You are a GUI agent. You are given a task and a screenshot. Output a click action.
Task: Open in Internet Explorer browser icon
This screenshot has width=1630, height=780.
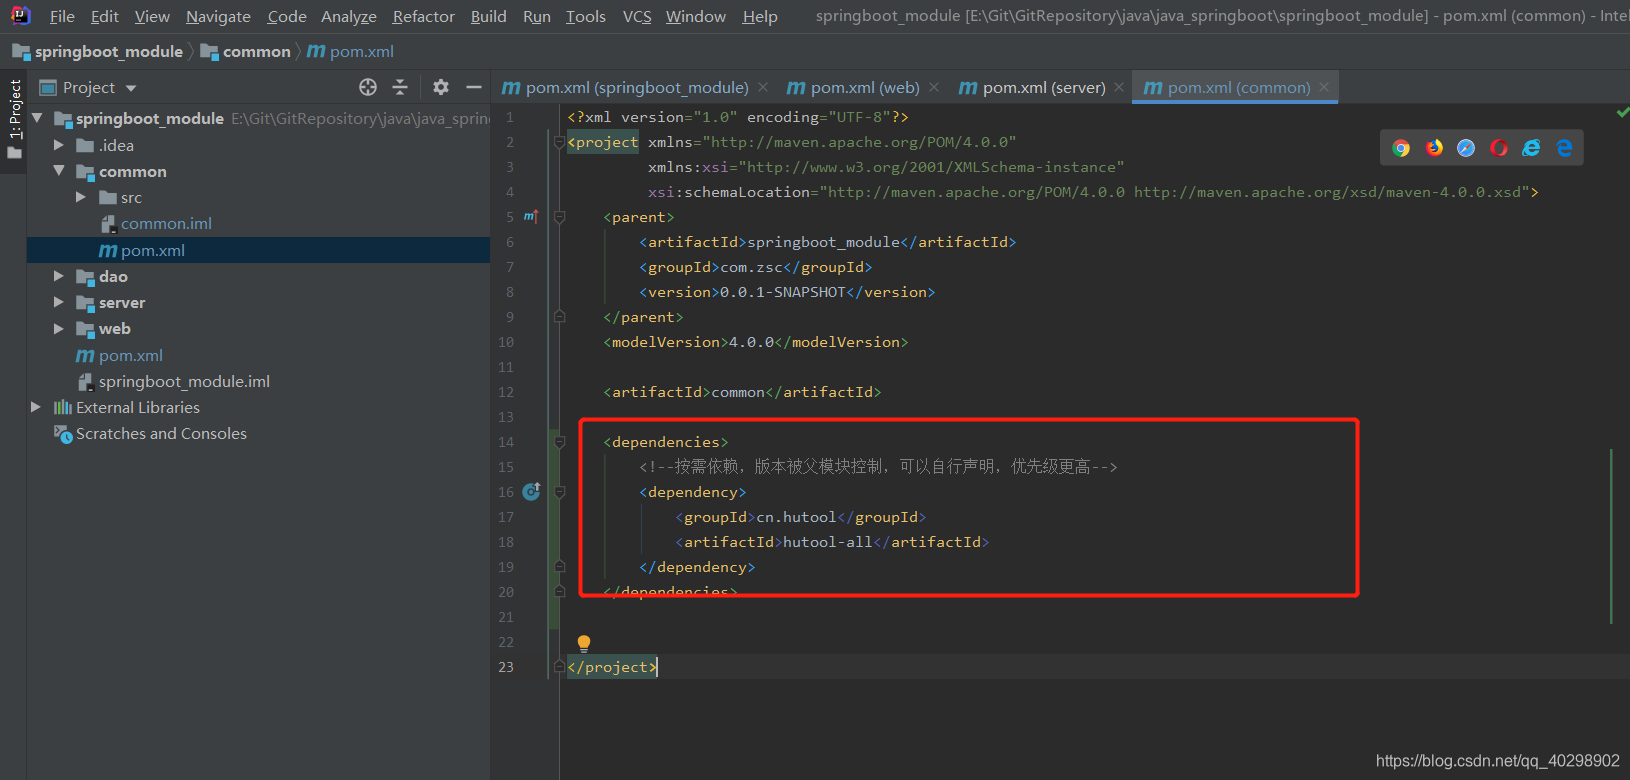1531,148
